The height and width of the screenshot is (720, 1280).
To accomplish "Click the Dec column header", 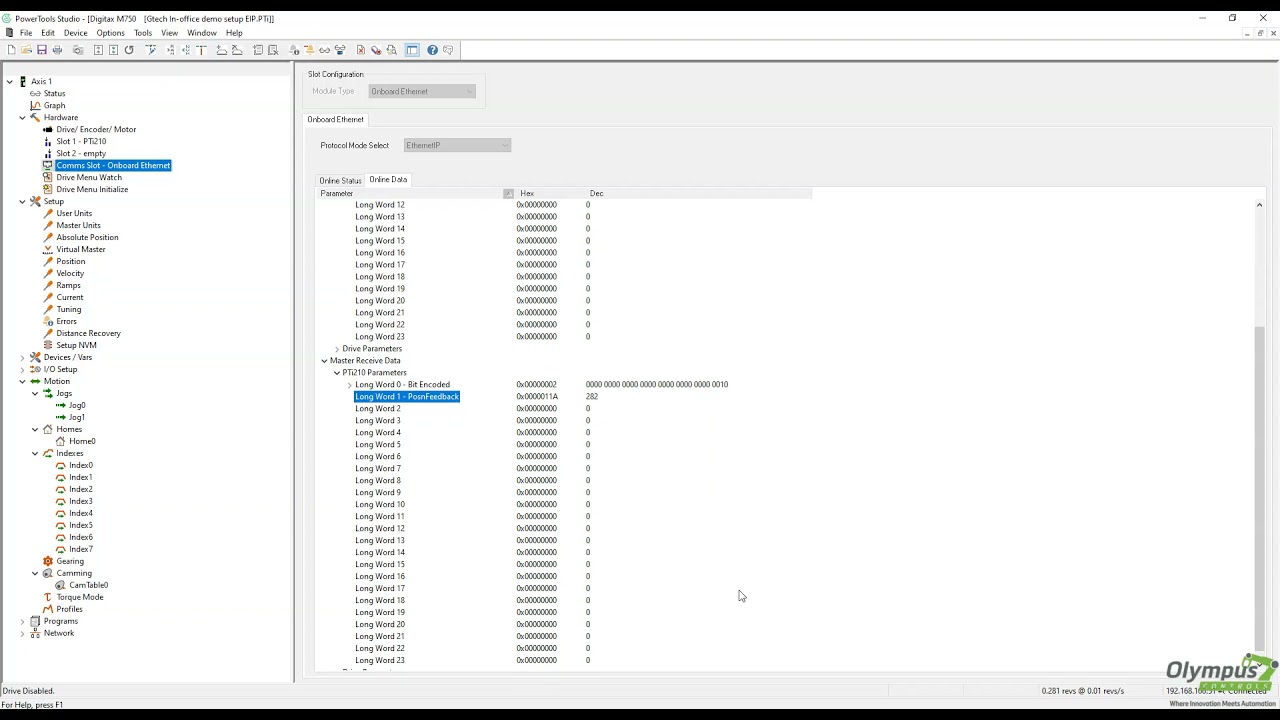I will (700, 194).
